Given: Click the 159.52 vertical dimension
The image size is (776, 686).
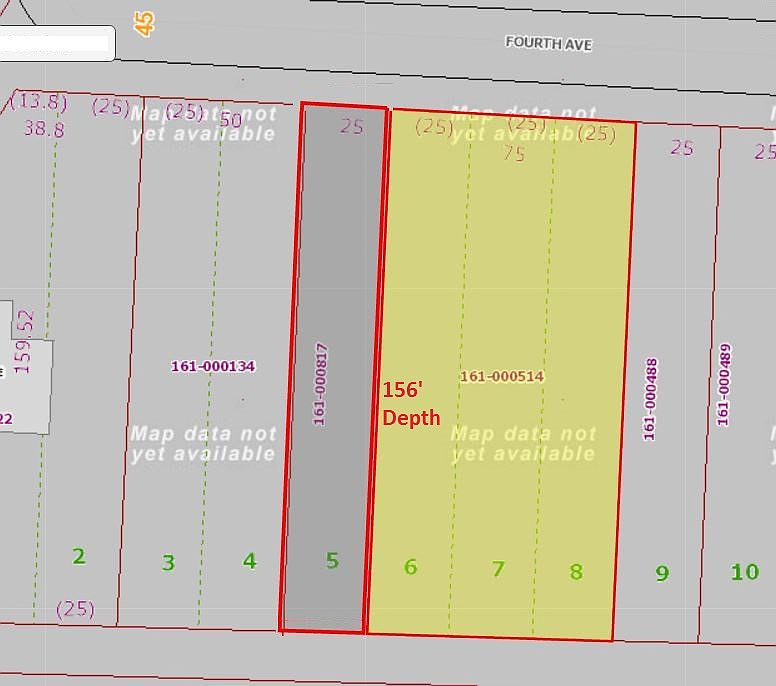Looking at the screenshot, I should 24,342.
